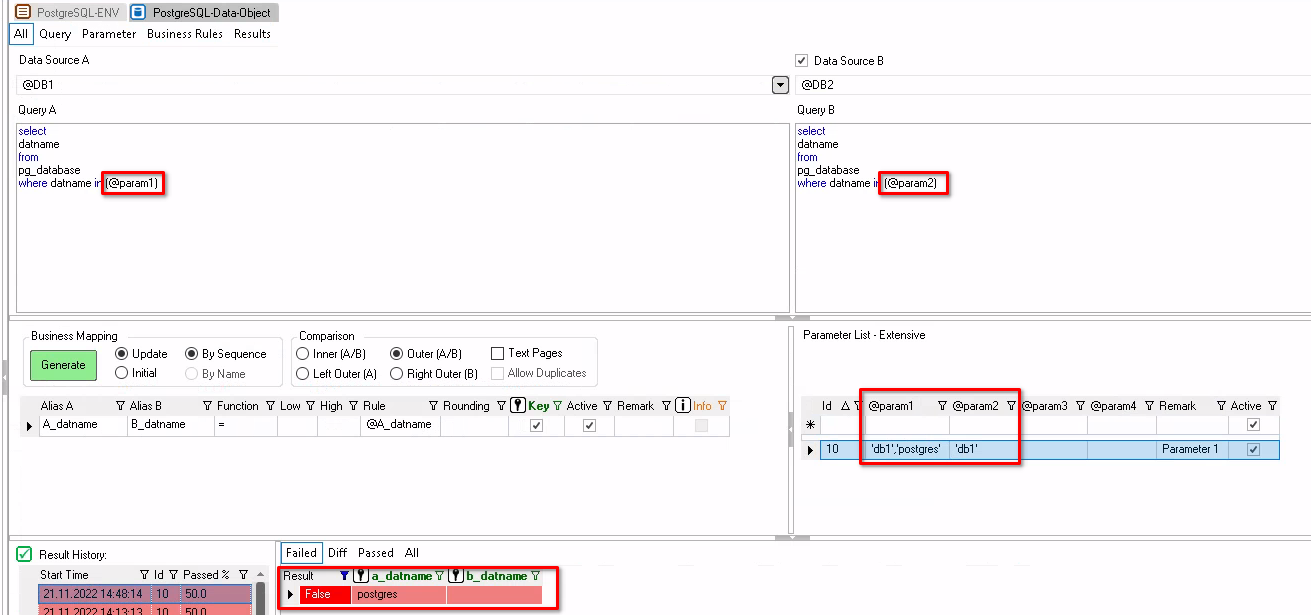
Task: Click the filter icon on @param1 column
Action: (941, 406)
